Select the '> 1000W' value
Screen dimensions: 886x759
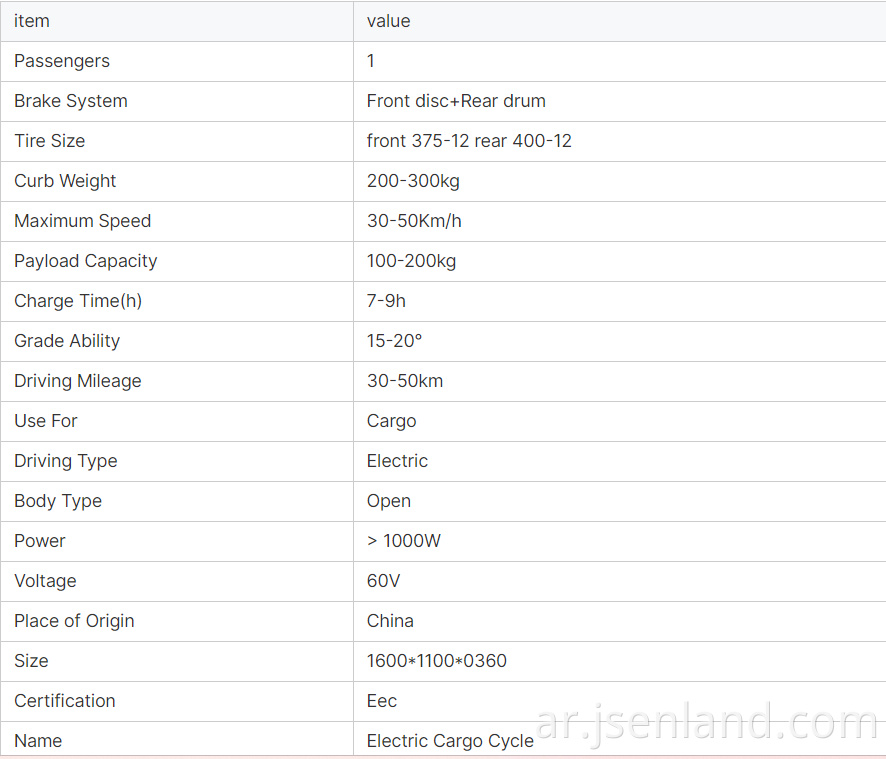[x=403, y=541]
